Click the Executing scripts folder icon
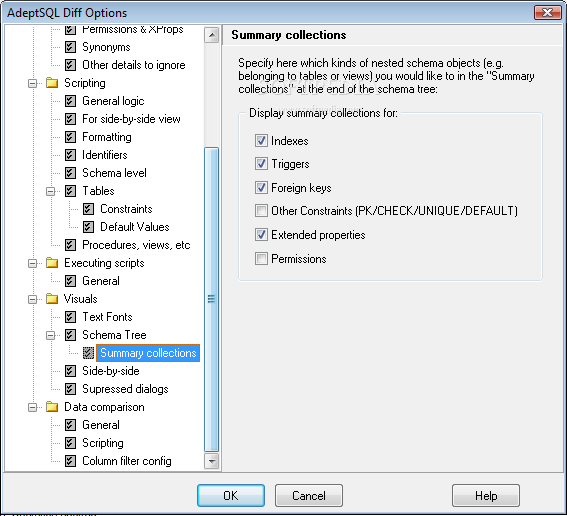This screenshot has width=567, height=516. tap(52, 263)
